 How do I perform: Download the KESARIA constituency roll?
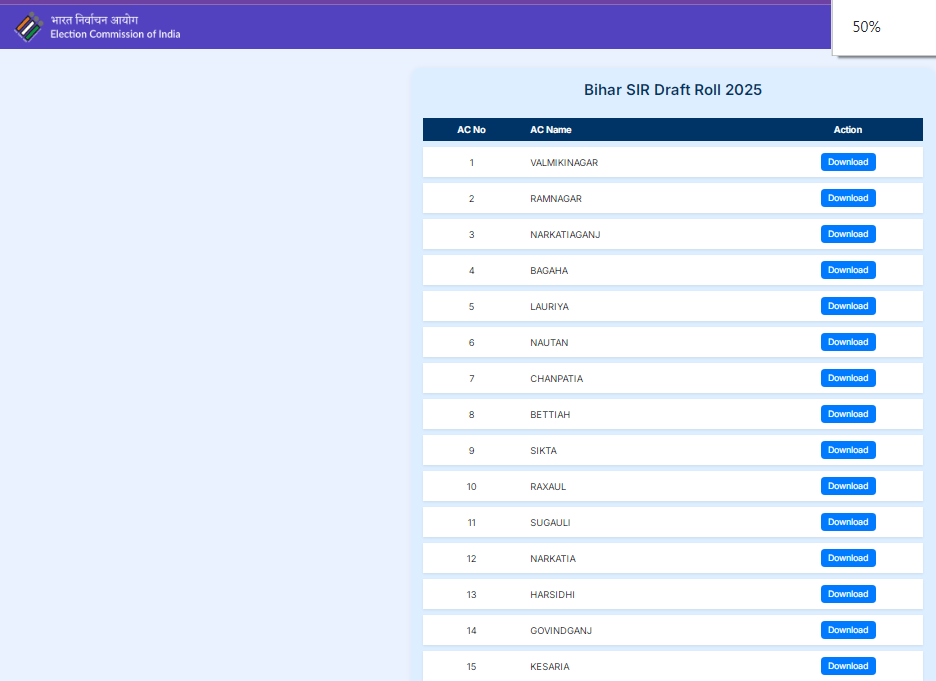[x=847, y=666]
